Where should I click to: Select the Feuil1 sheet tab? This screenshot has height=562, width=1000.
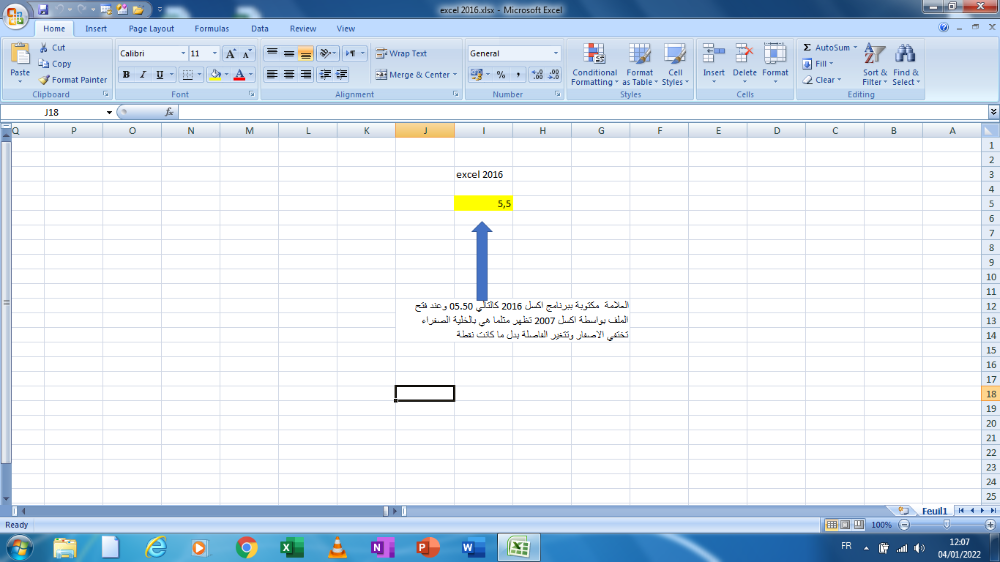[934, 511]
